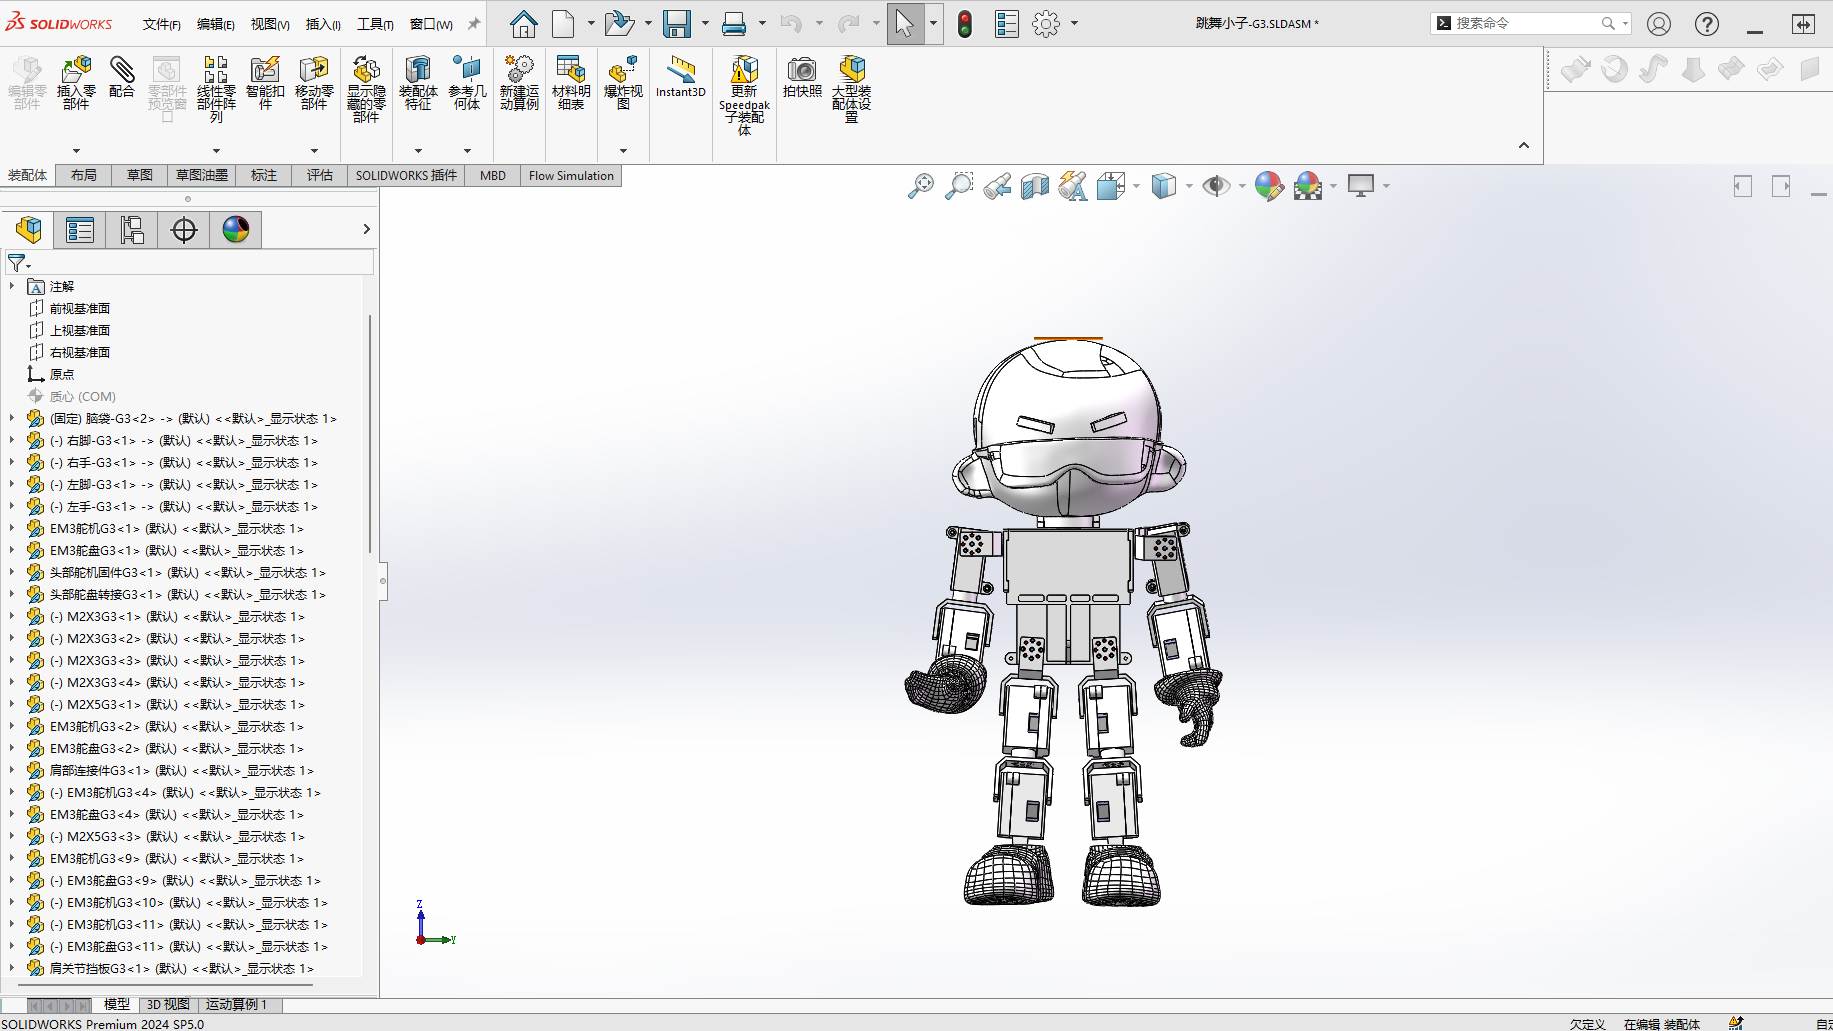Switch to the PropertyManager panel icon
This screenshot has height=1031, width=1833.
[80, 230]
